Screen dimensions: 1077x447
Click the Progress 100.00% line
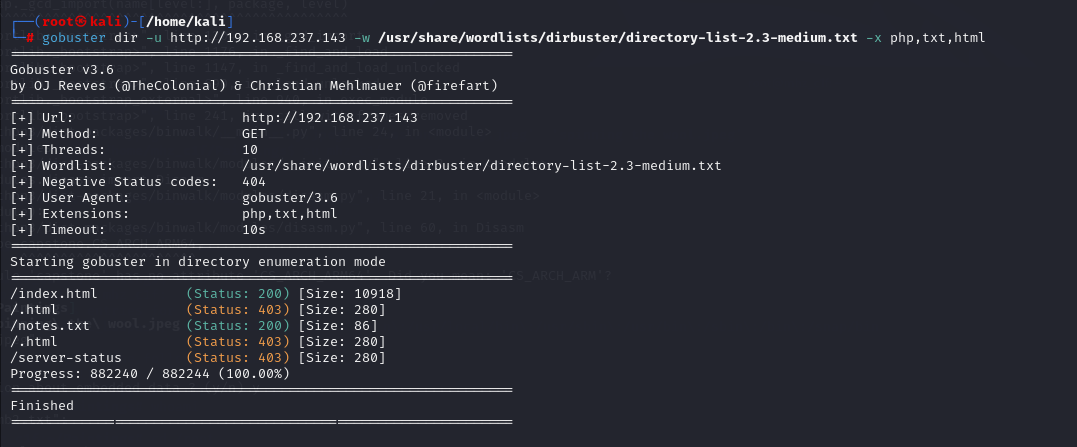click(150, 373)
